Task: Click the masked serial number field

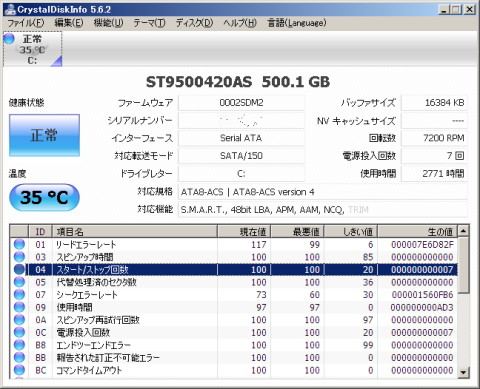Action: tap(241, 120)
